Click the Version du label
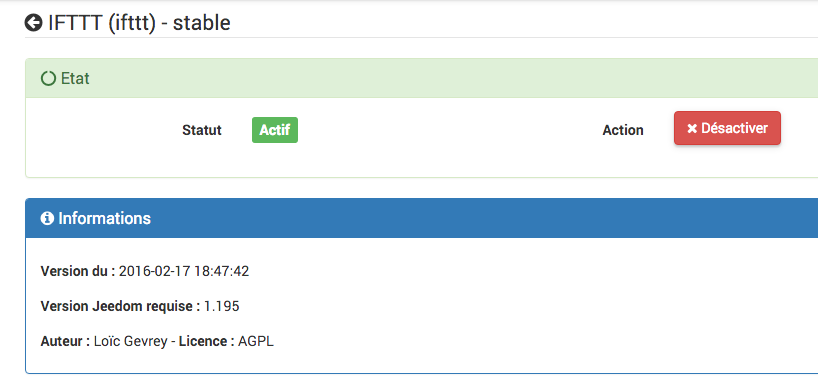 pyautogui.click(x=78, y=271)
